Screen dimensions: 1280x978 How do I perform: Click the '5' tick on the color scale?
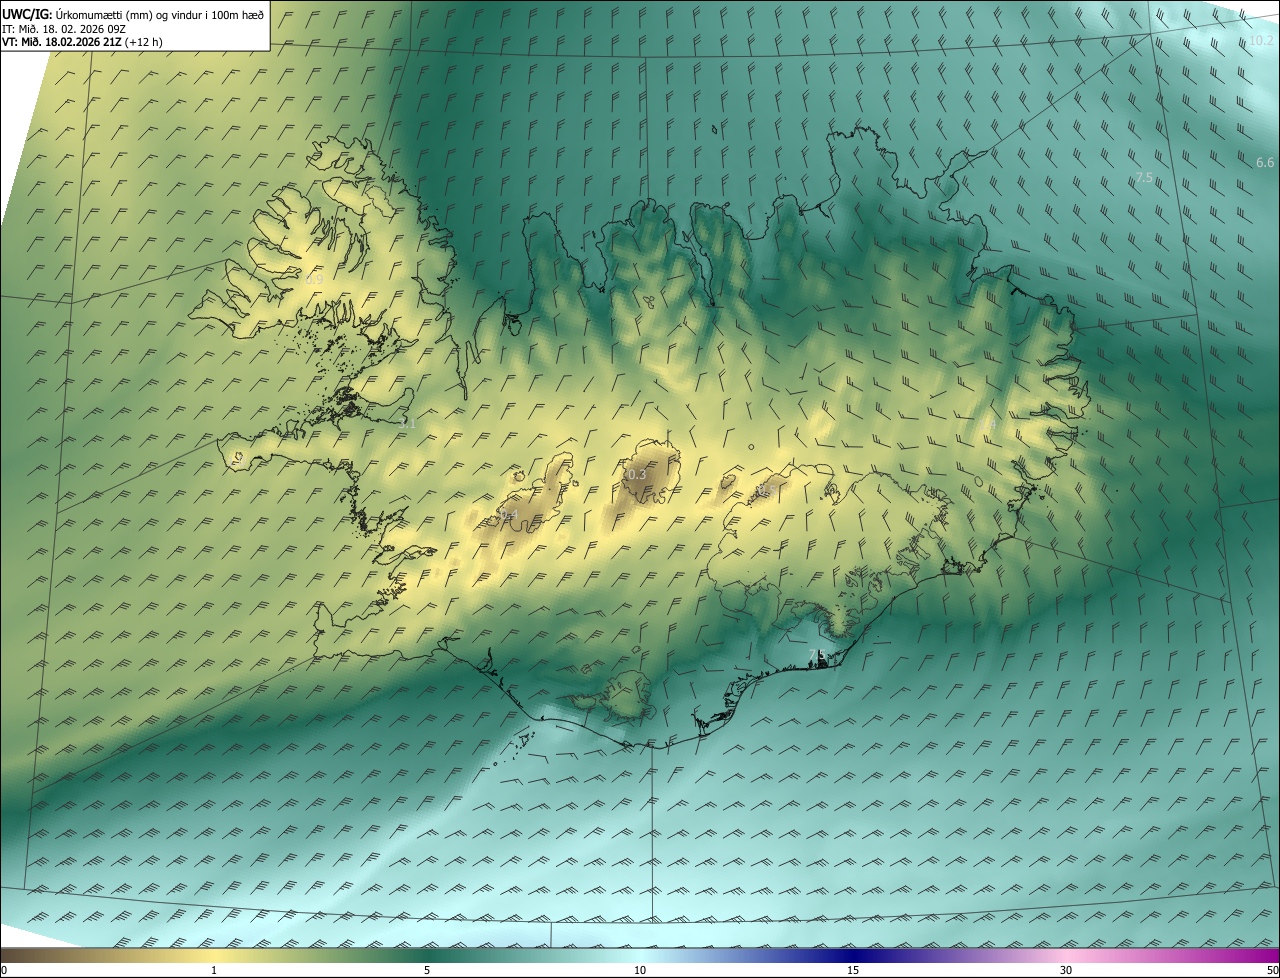pos(427,970)
